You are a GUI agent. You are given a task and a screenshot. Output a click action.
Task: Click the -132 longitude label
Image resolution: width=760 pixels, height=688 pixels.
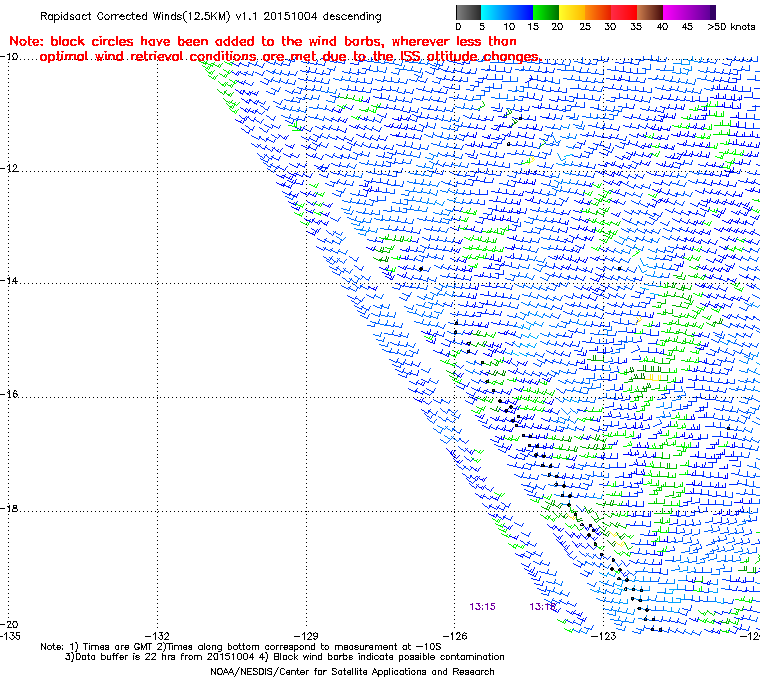point(158,636)
